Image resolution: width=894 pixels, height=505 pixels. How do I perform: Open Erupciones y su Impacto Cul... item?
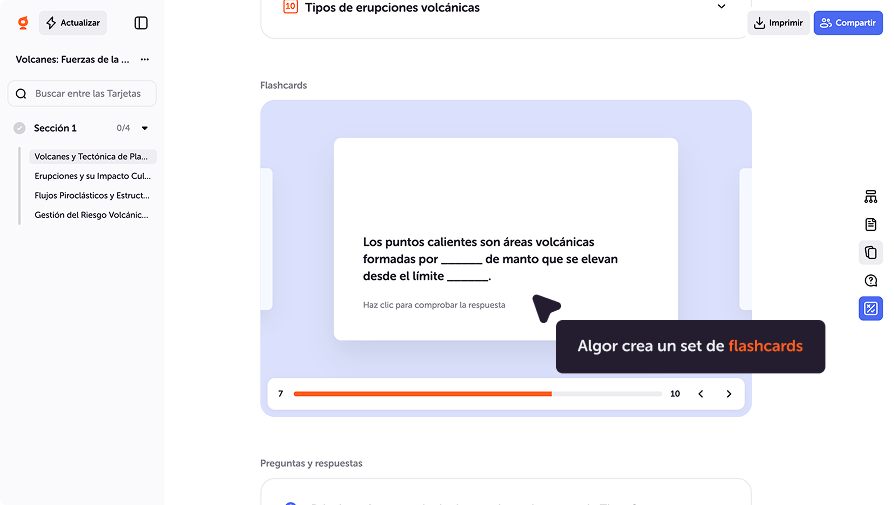tap(92, 176)
